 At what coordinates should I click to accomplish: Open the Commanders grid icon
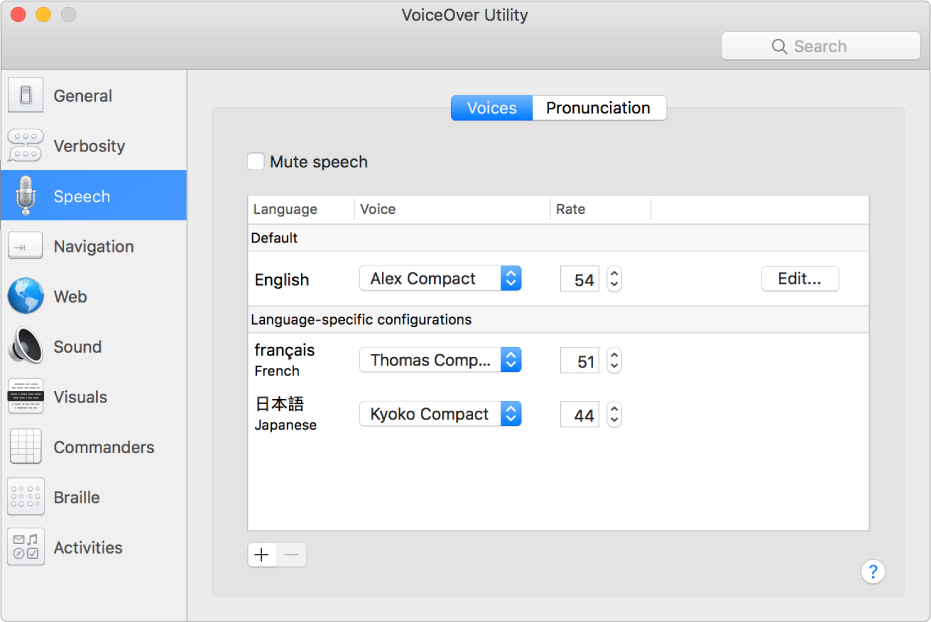coord(26,447)
